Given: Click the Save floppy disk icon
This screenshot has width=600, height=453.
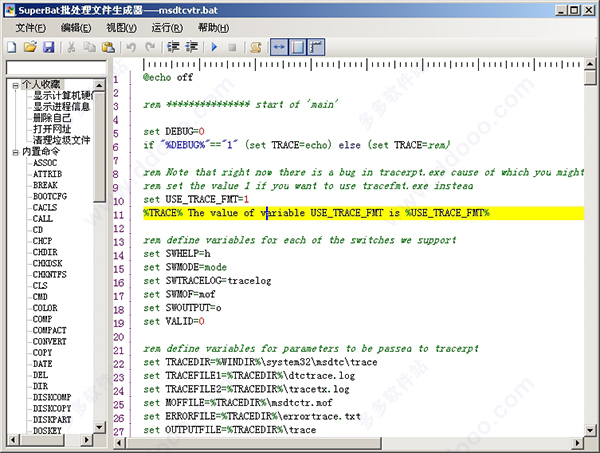Looking at the screenshot, I should (x=49, y=47).
